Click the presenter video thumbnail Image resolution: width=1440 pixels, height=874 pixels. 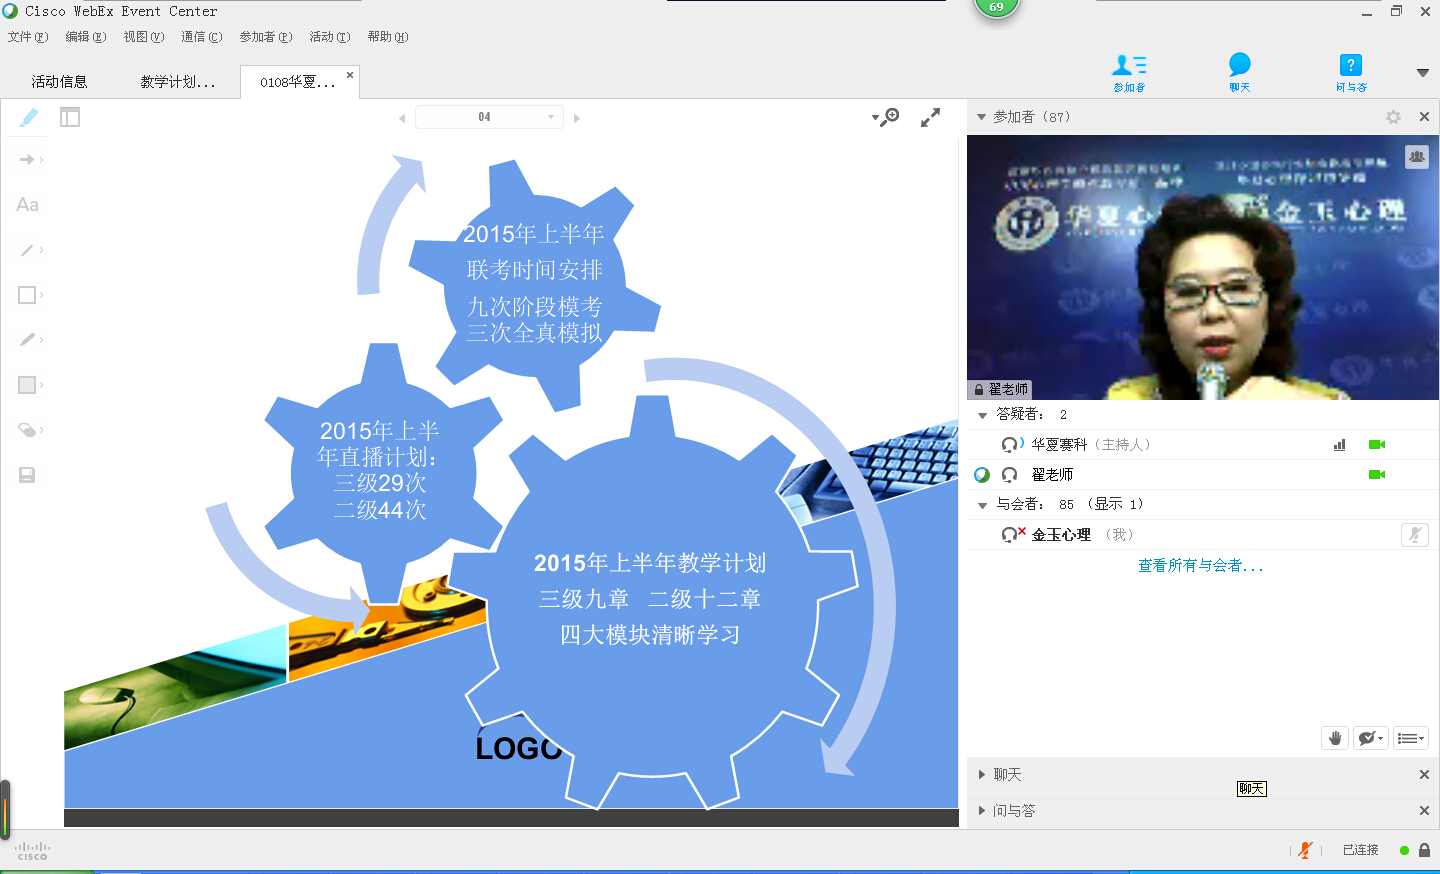click(x=1203, y=268)
